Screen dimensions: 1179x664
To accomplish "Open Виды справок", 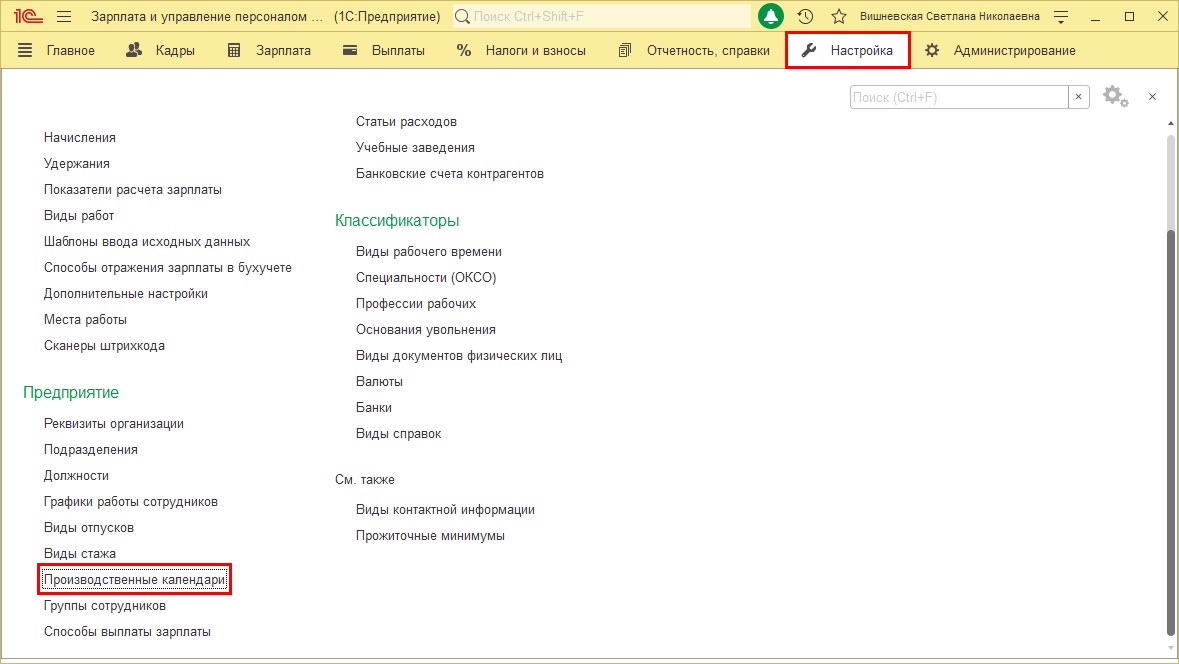I will [399, 434].
